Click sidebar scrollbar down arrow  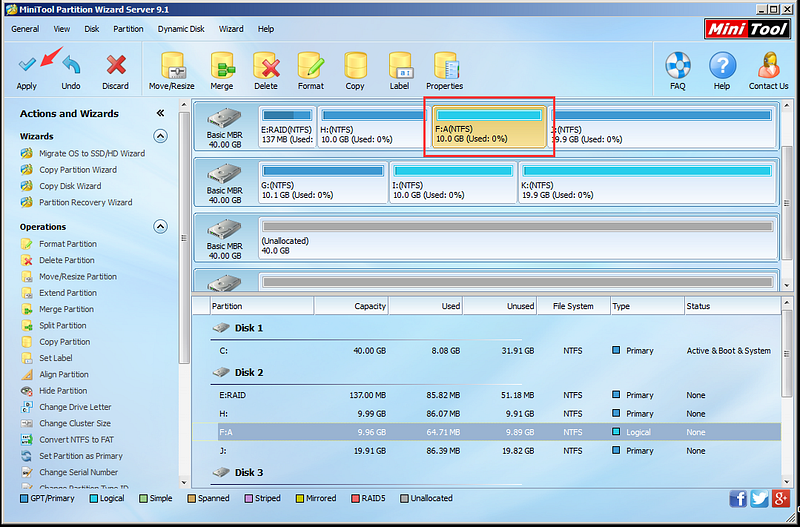tap(184, 482)
